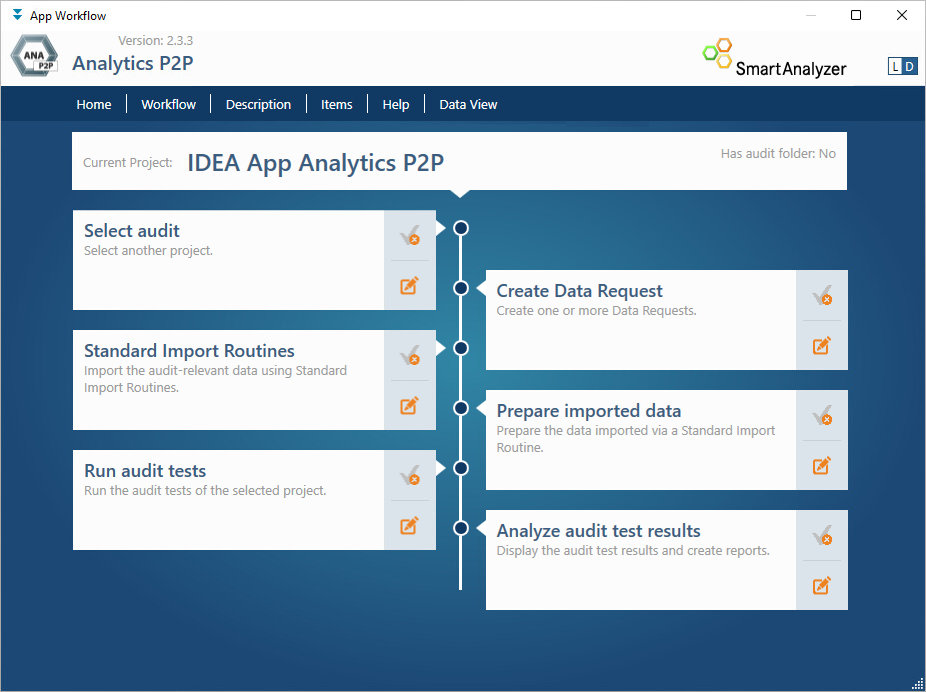Click the Analyze audit test results step title

tap(598, 531)
